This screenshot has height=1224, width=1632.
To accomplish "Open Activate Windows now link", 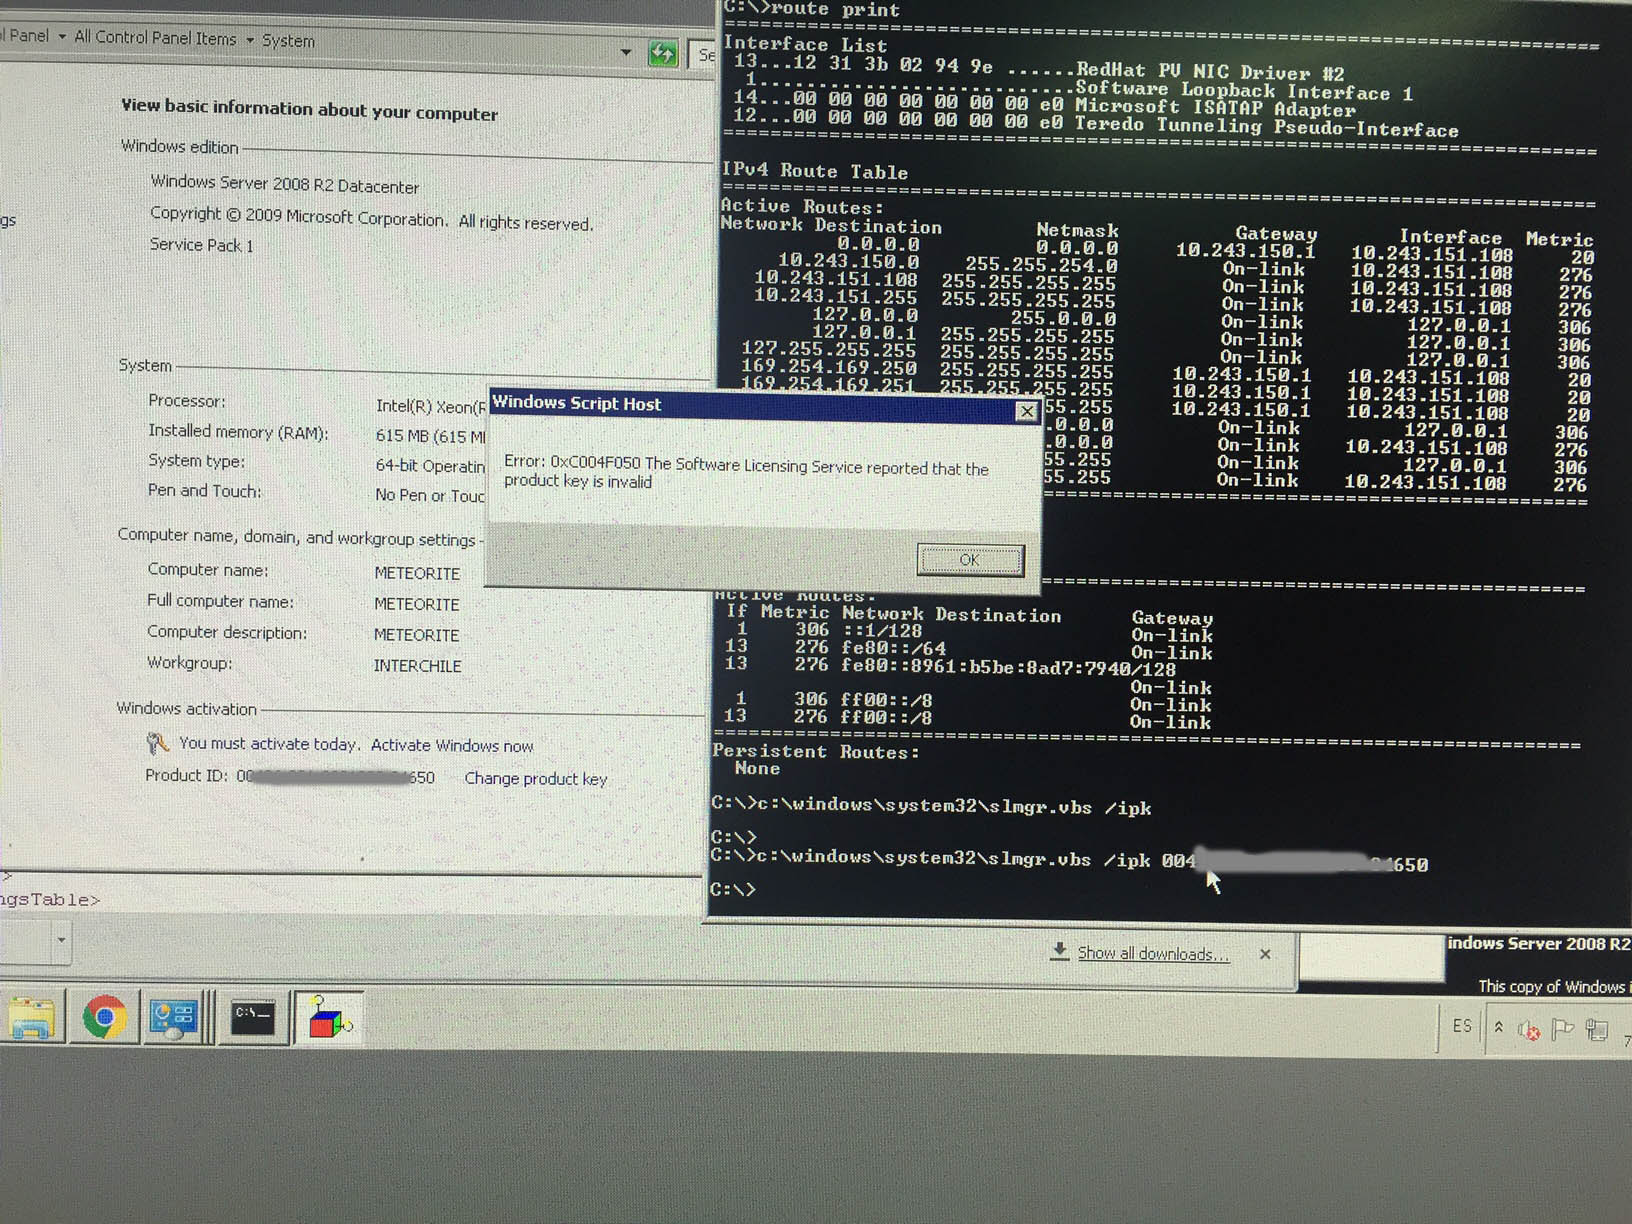I will click(x=452, y=746).
